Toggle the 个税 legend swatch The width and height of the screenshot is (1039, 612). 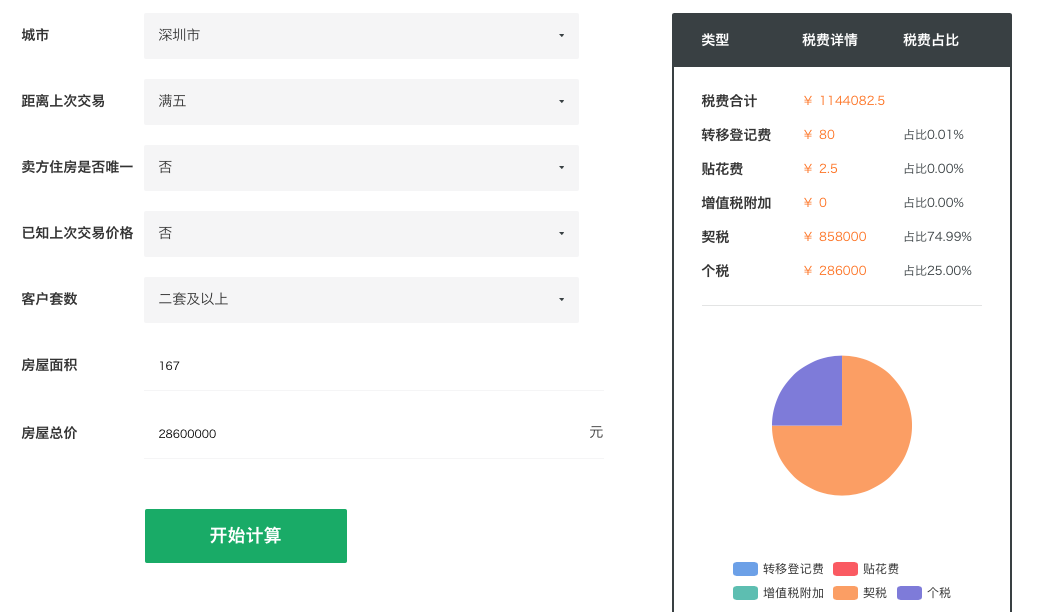coord(910,593)
